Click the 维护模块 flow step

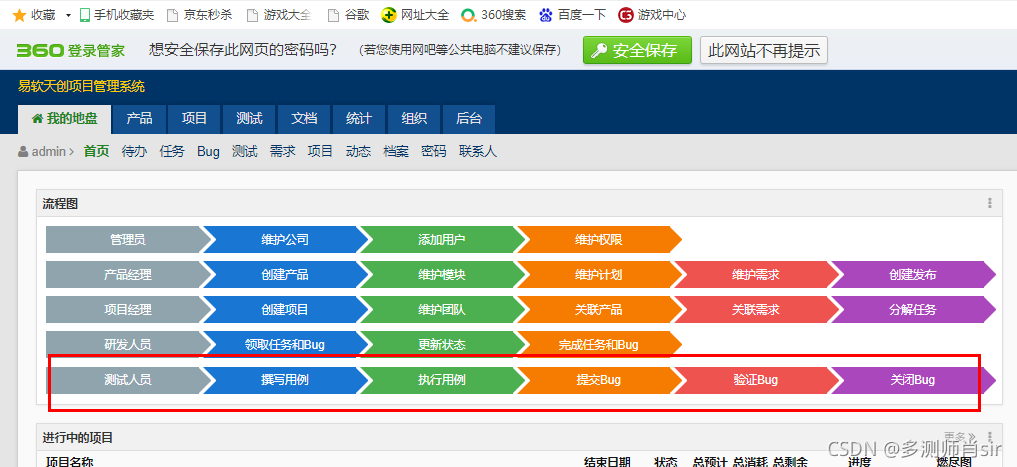(442, 274)
